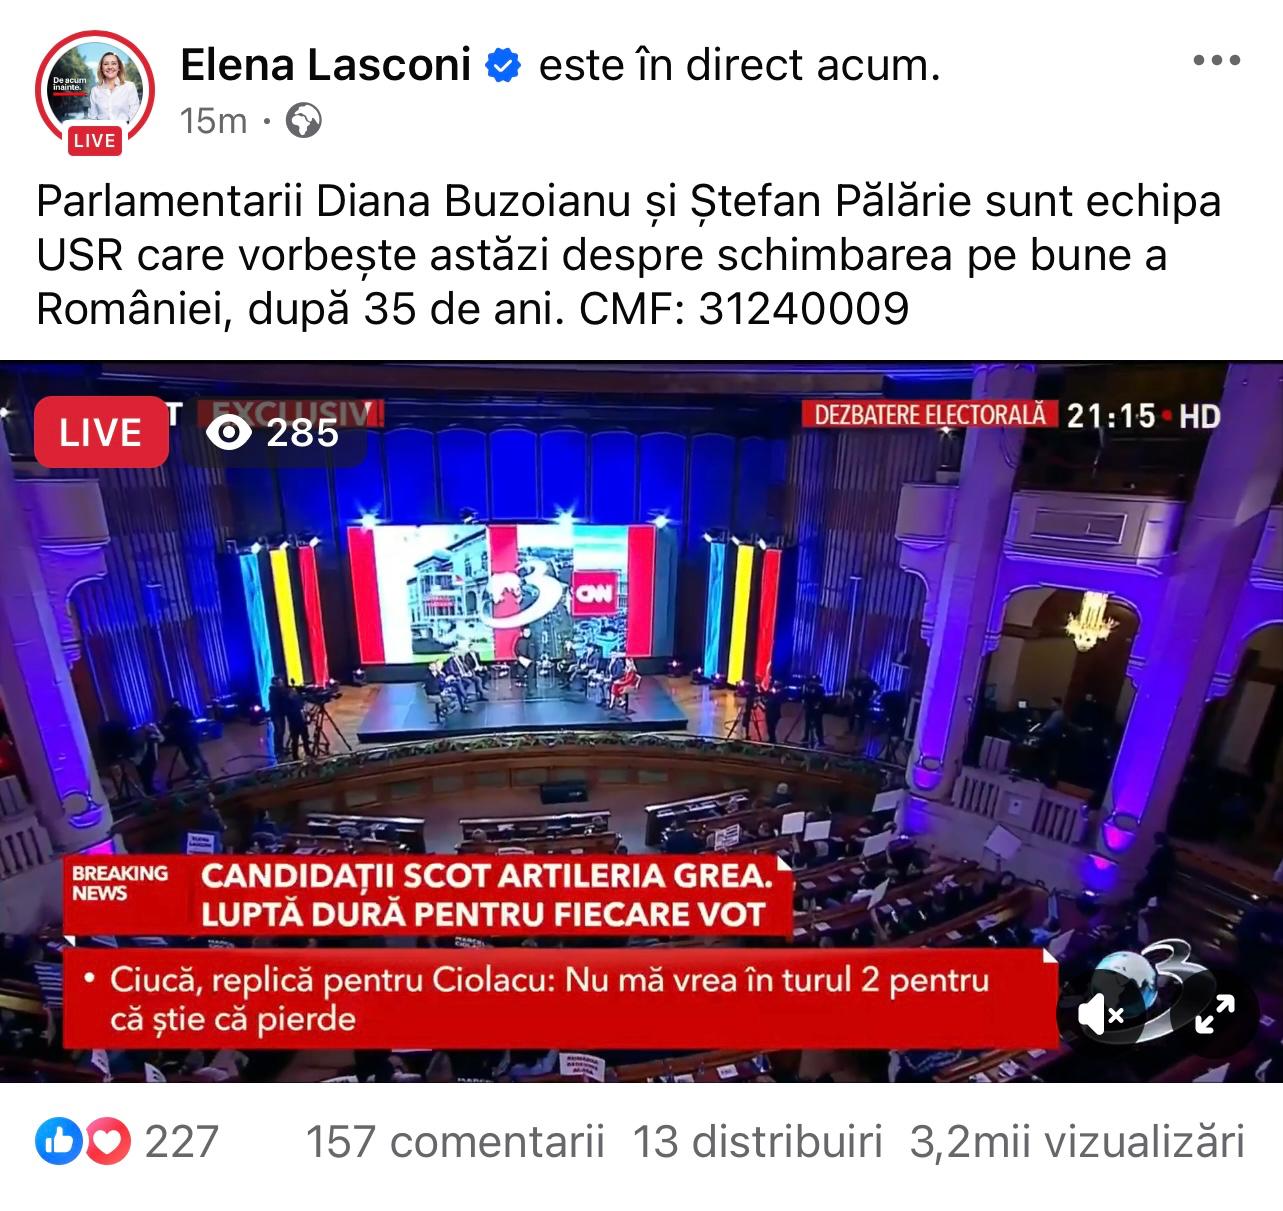The image size is (1283, 1211).
Task: Click the Breaking News headline banner
Action: coord(428,895)
